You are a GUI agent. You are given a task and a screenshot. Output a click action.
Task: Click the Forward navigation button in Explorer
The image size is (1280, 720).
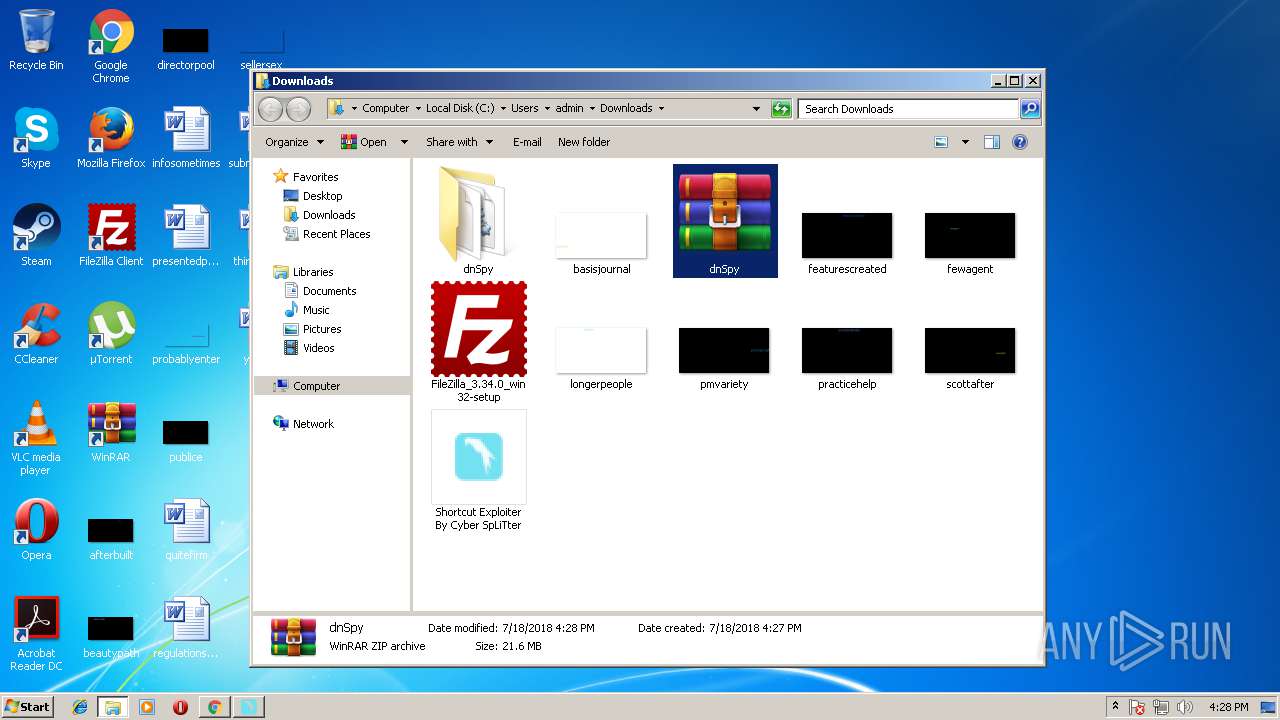click(298, 109)
